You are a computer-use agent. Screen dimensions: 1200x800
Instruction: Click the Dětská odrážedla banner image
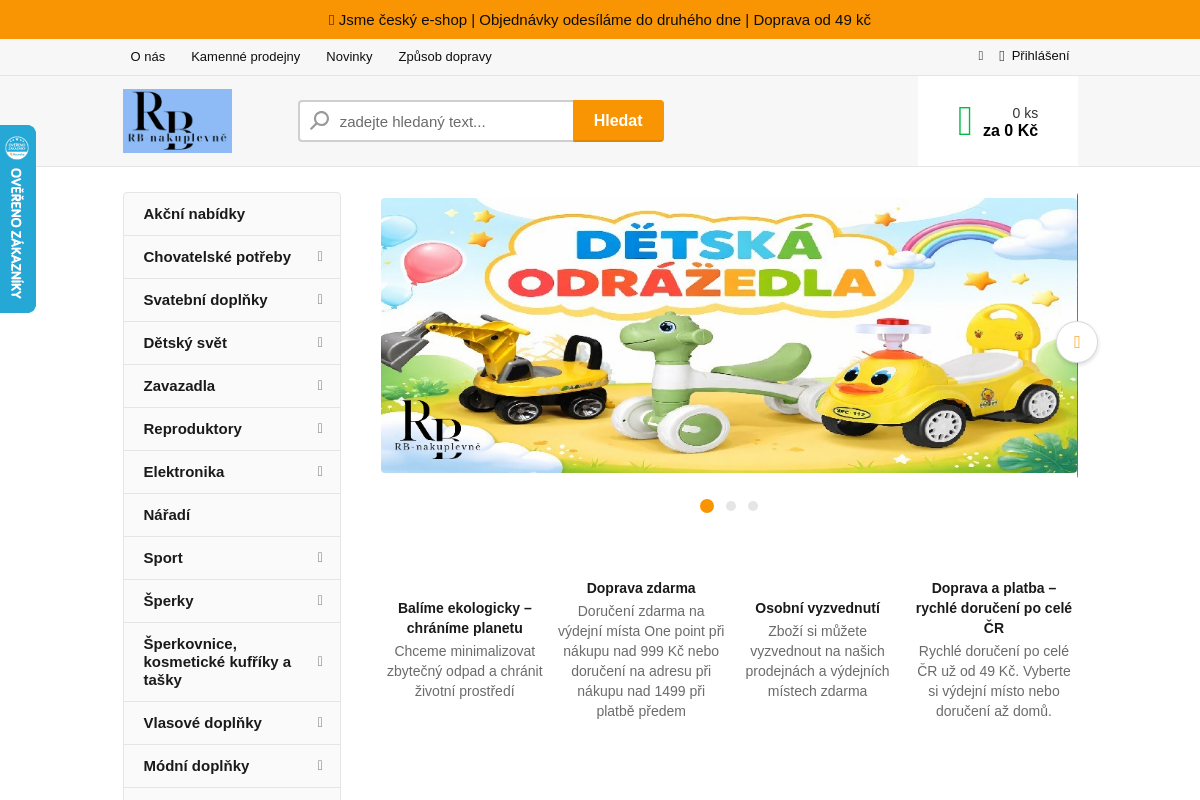[728, 335]
